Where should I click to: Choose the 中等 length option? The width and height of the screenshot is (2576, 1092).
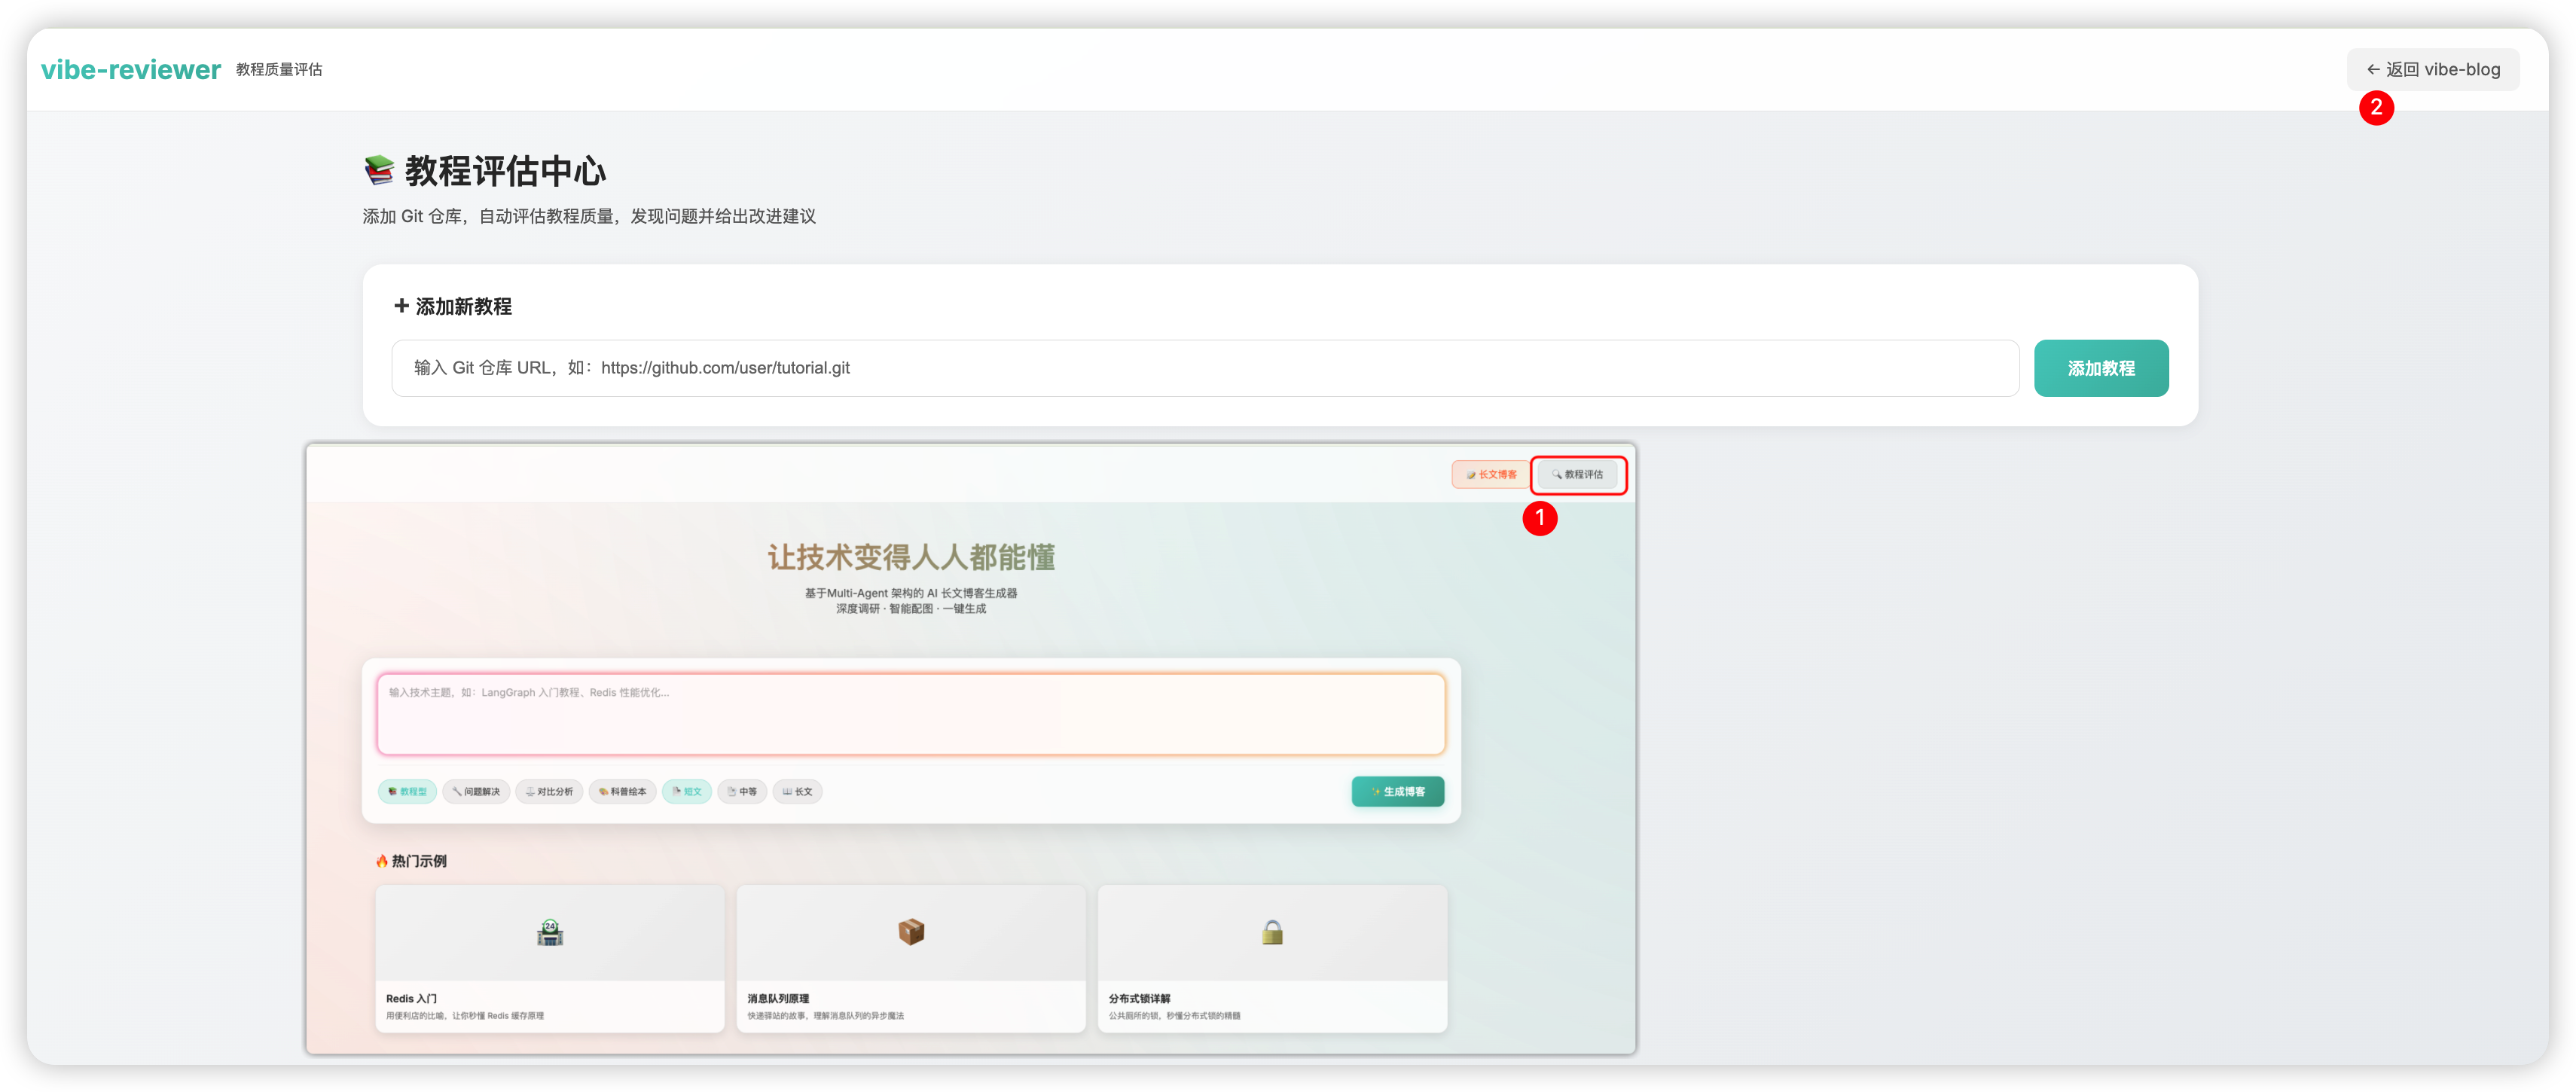click(x=742, y=791)
